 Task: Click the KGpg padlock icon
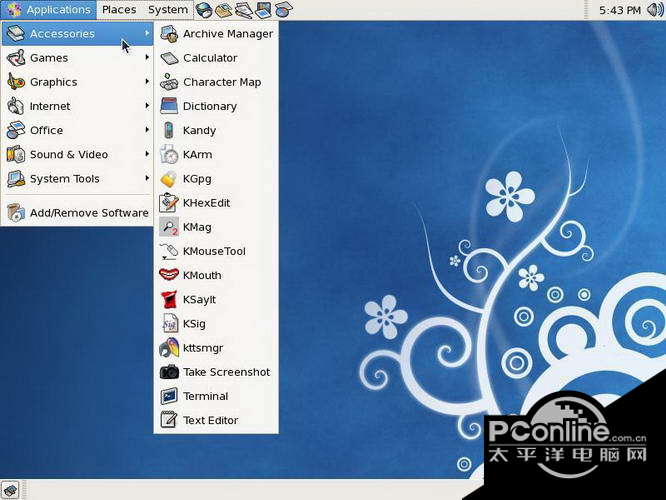(x=169, y=179)
